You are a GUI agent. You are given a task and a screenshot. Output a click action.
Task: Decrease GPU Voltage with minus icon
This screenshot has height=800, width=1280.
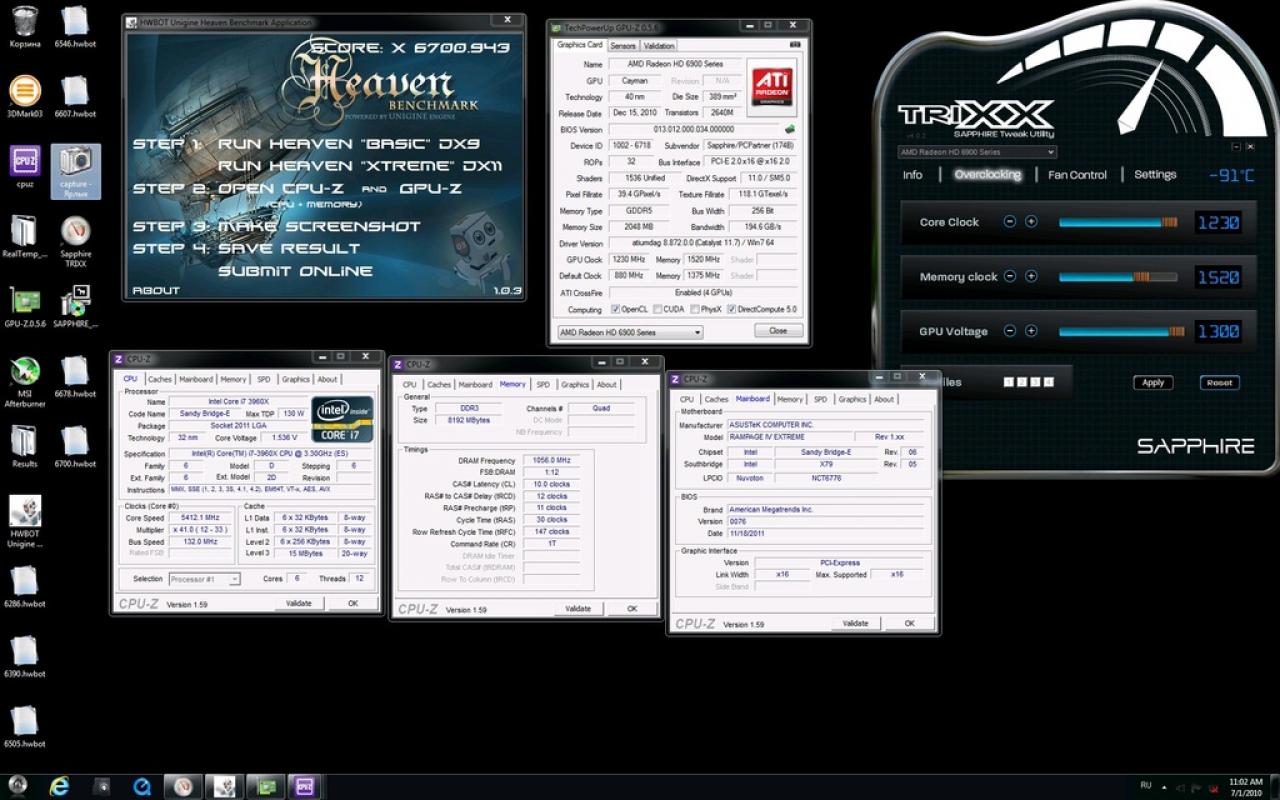tap(1010, 331)
